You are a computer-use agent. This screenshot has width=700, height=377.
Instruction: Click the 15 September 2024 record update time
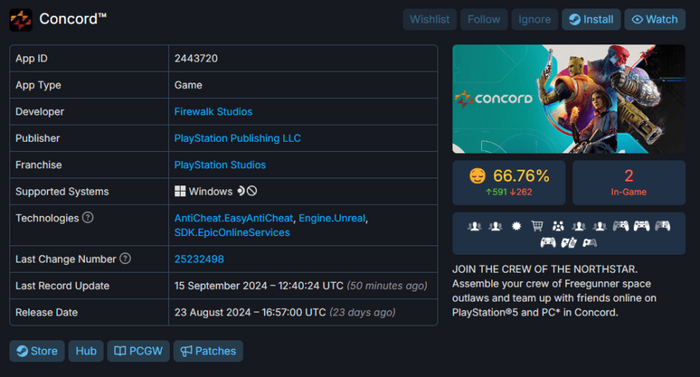pos(259,286)
